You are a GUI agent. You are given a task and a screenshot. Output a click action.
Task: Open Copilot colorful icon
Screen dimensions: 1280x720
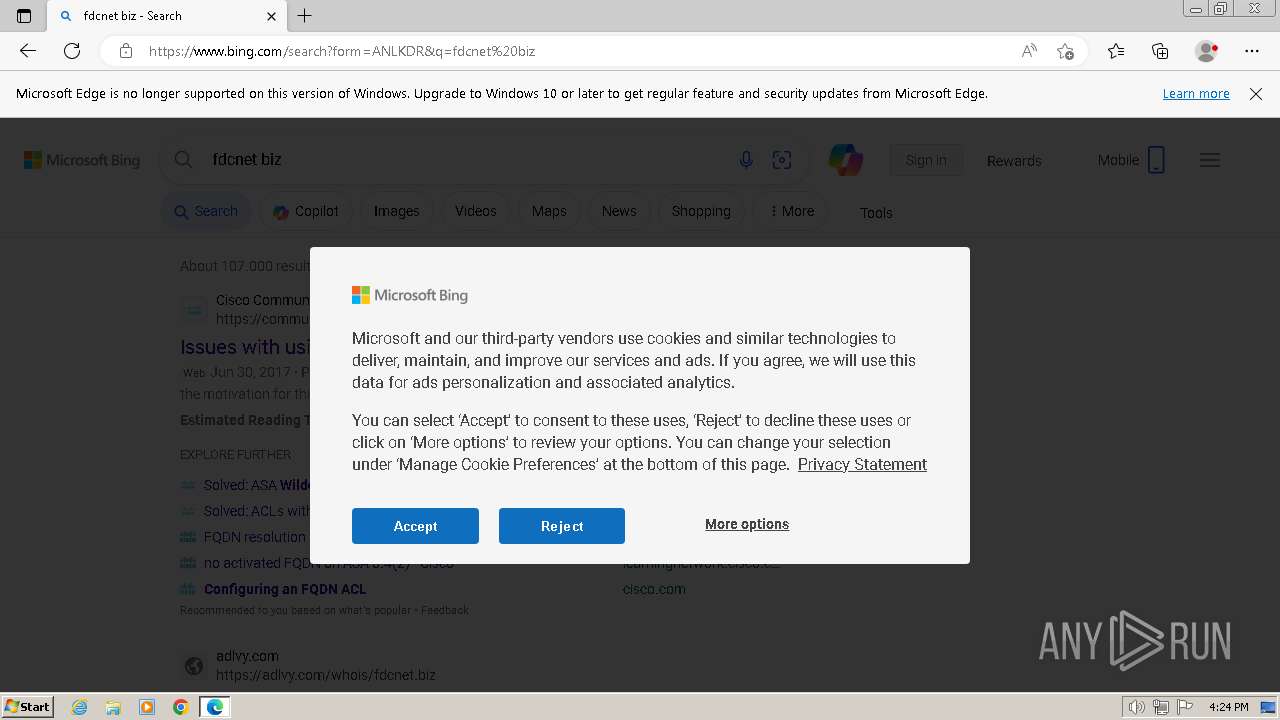pos(845,160)
